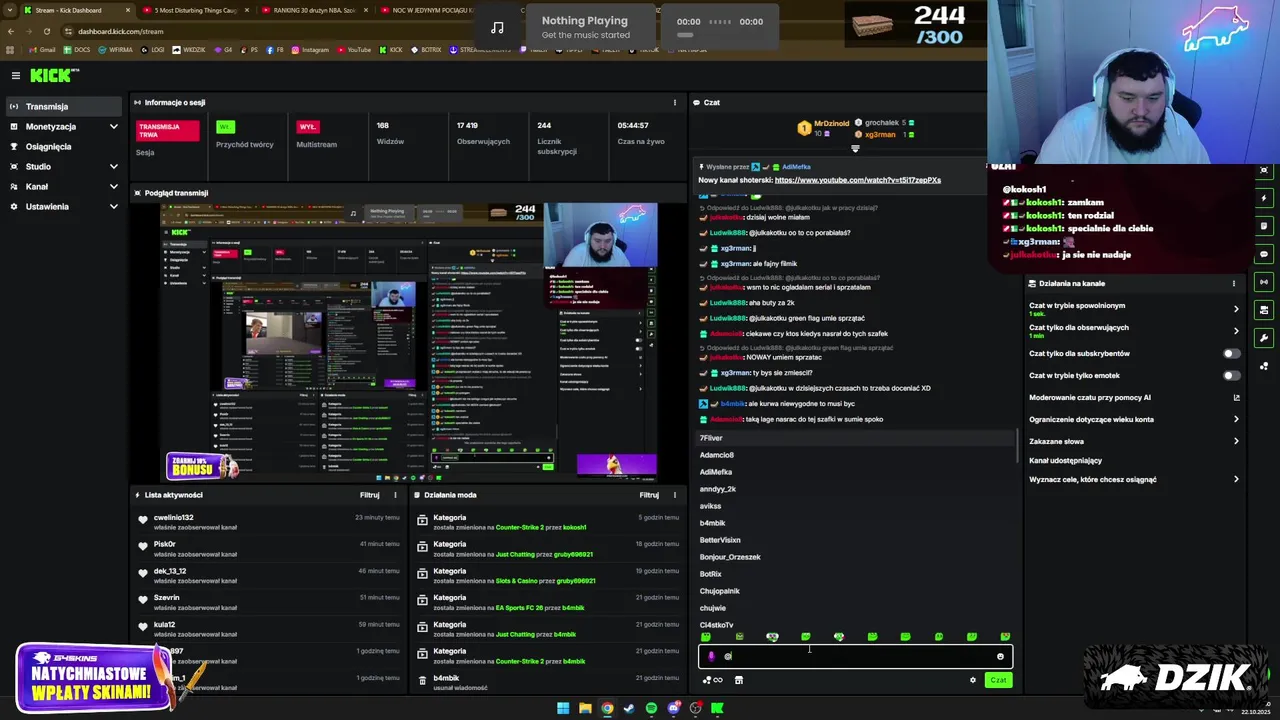
Task: Open the emoji picker in the chat box
Action: point(1000,656)
